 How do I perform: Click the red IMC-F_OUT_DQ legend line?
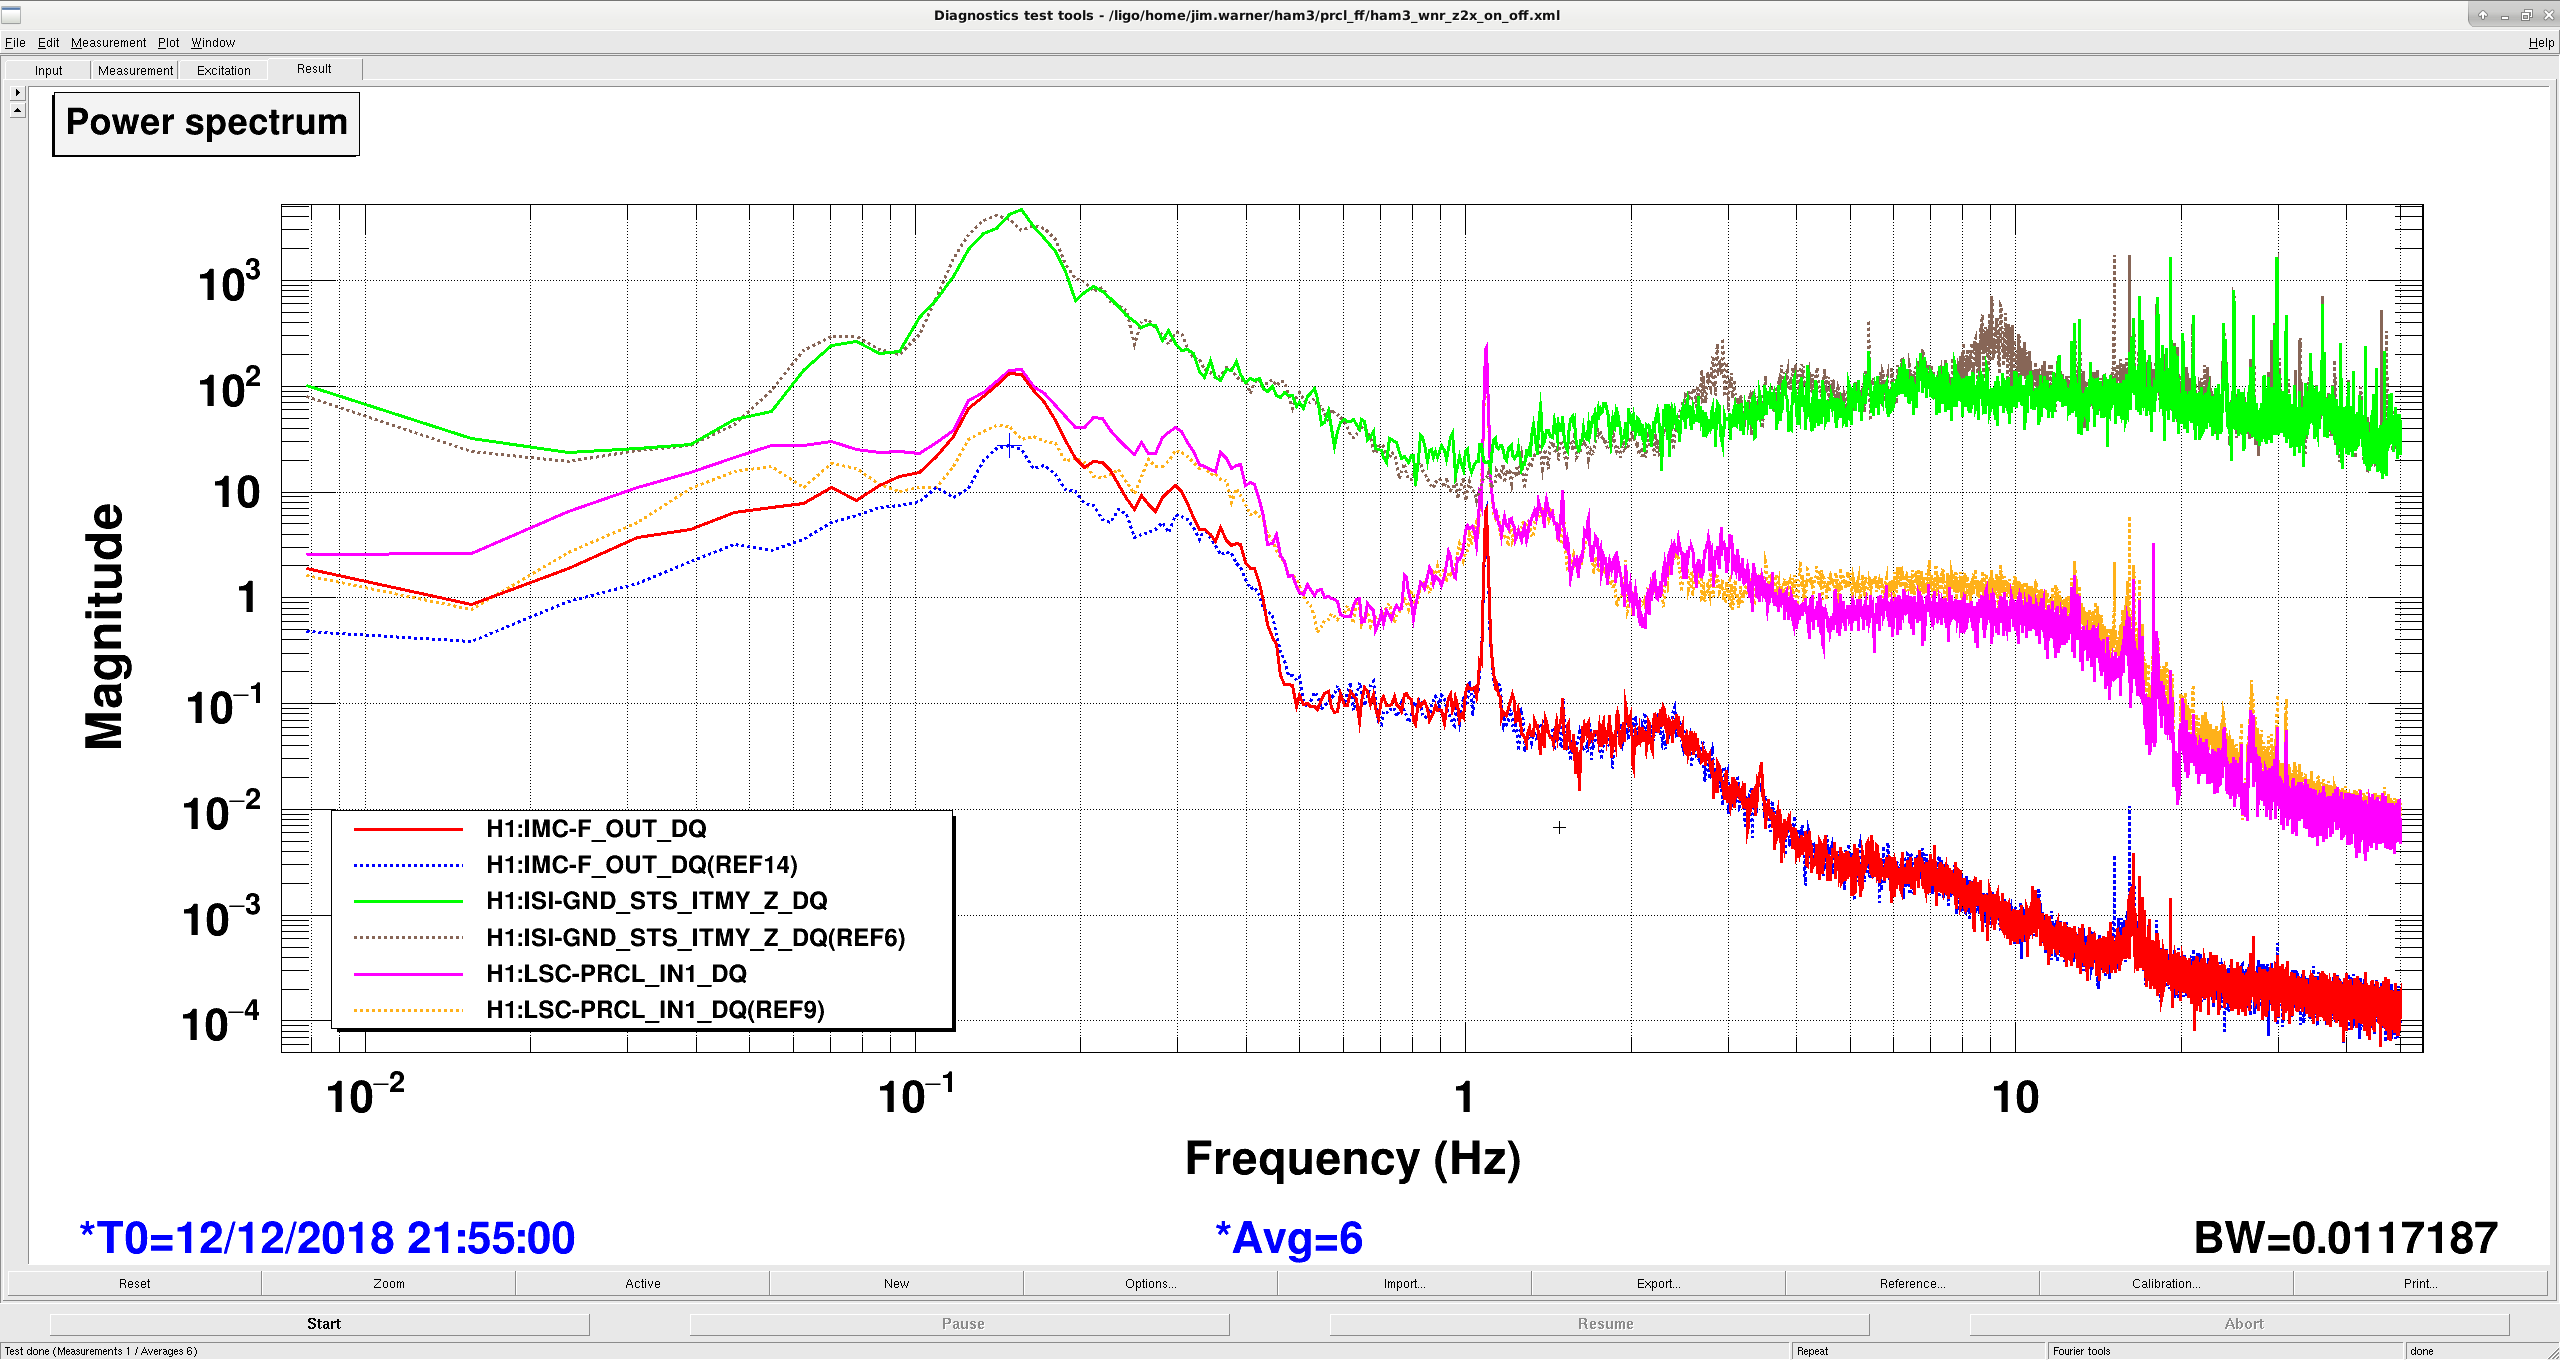[408, 829]
